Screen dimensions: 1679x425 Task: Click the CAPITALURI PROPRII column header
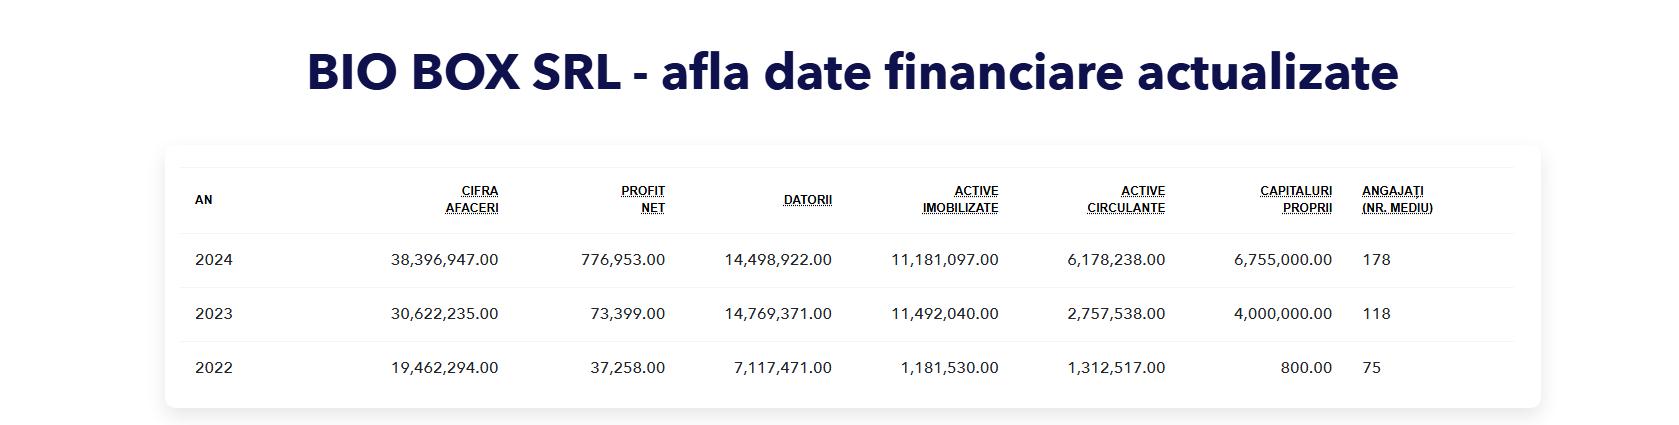(x=1296, y=199)
